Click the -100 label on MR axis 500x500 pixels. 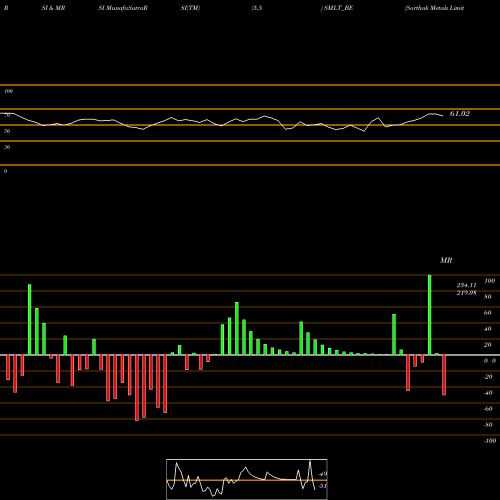point(490,441)
